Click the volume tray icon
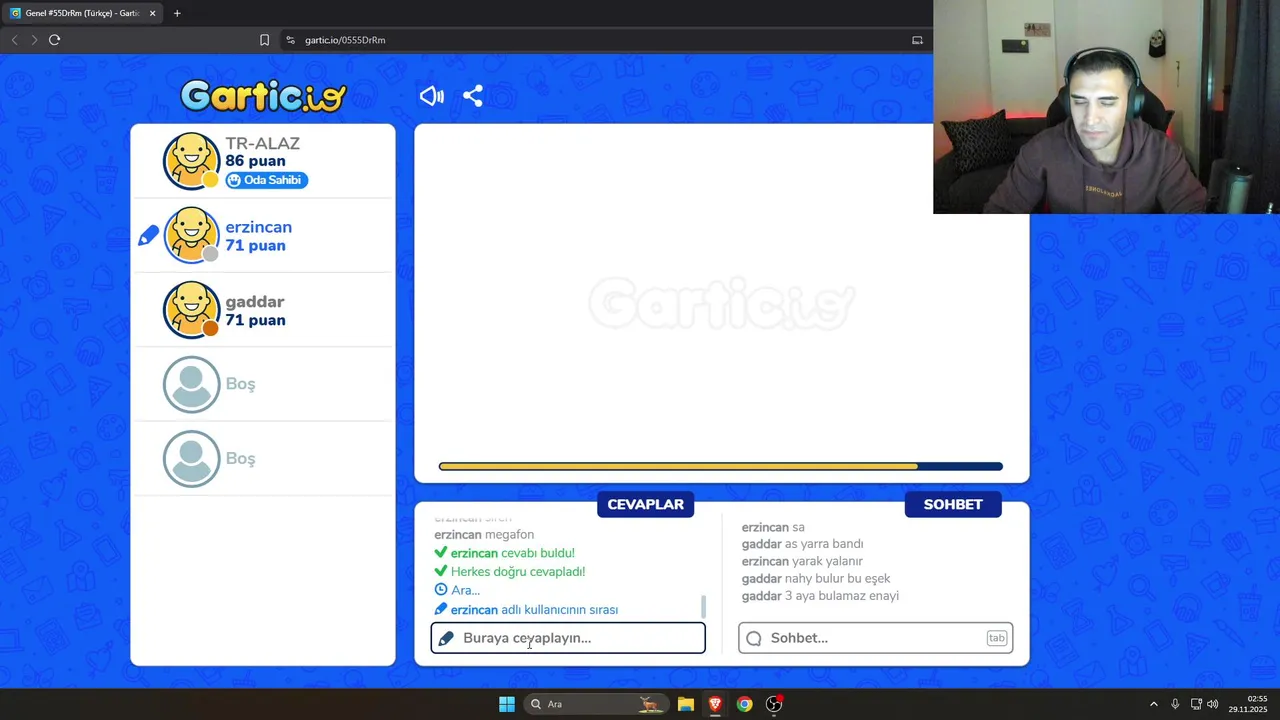Image resolution: width=1280 pixels, height=720 pixels. (x=1213, y=704)
